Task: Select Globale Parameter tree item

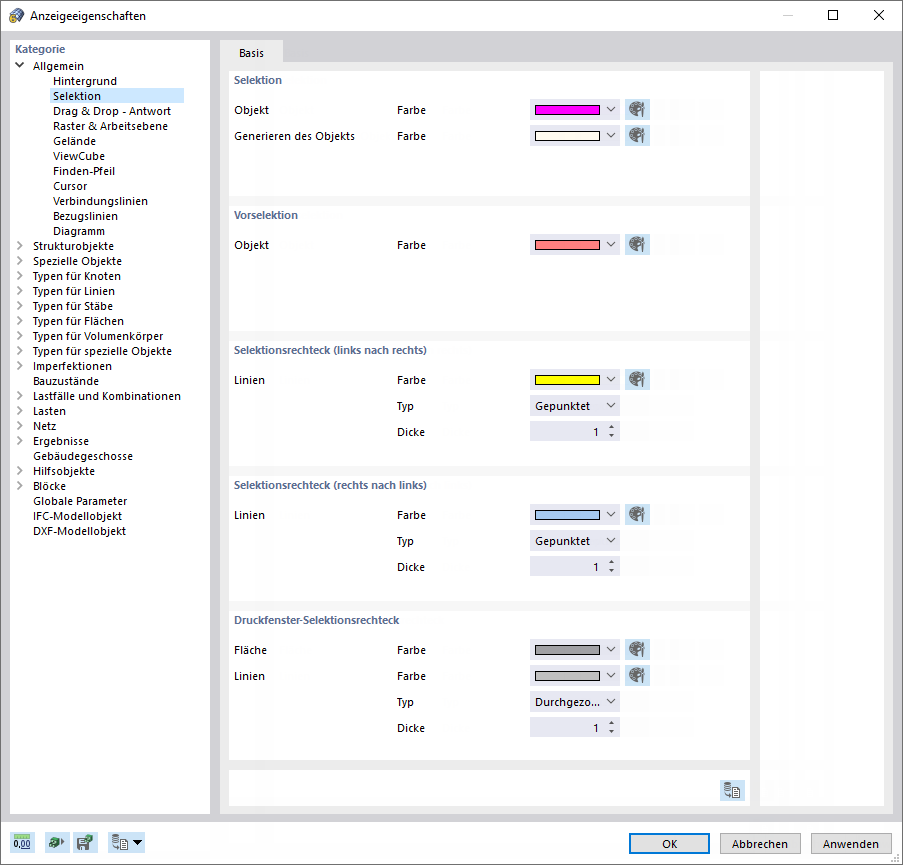Action: [x=79, y=500]
